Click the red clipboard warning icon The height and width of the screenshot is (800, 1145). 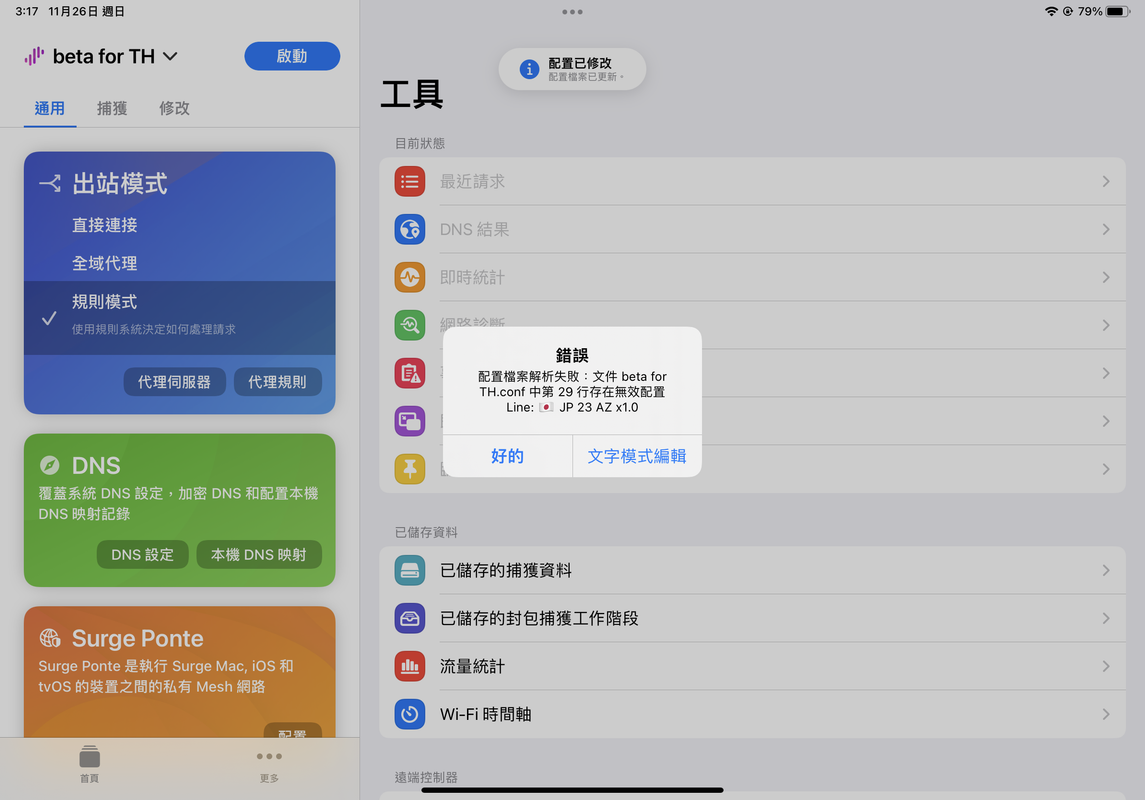click(410, 373)
